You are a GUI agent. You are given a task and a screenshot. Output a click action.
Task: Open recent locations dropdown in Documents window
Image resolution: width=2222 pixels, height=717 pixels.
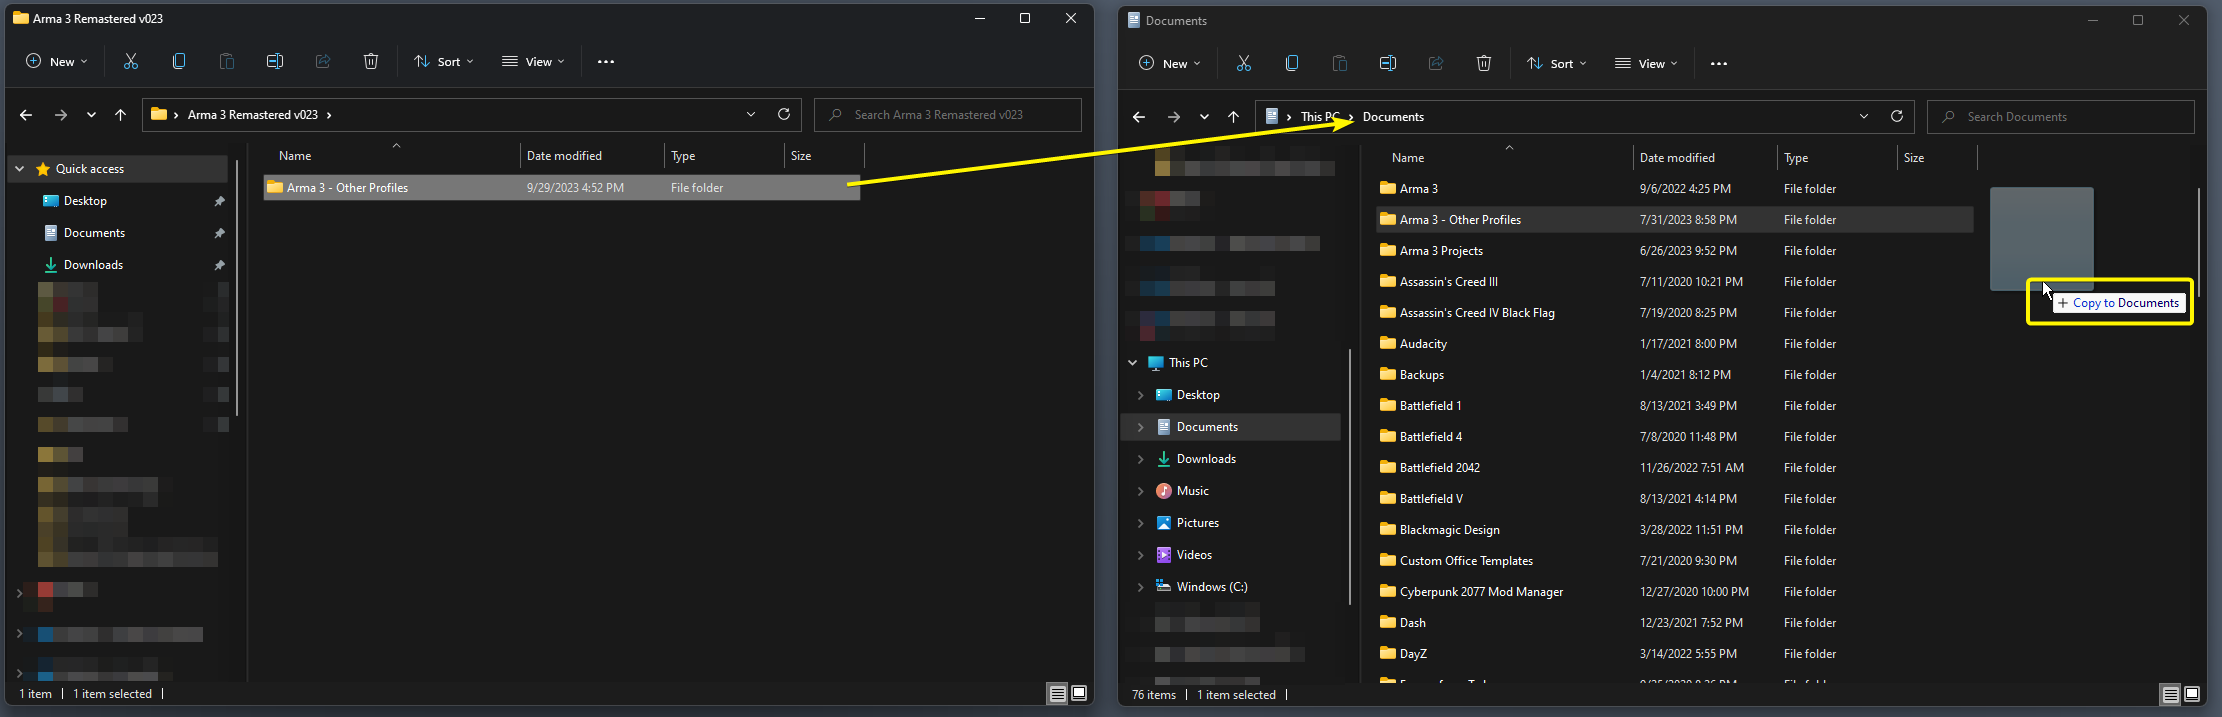click(1204, 117)
